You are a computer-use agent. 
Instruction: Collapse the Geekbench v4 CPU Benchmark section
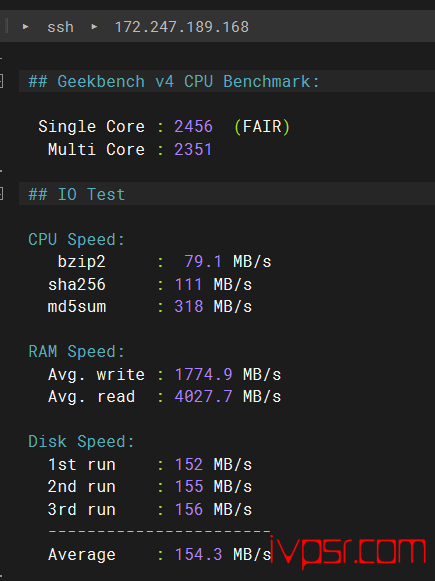click(1, 81)
